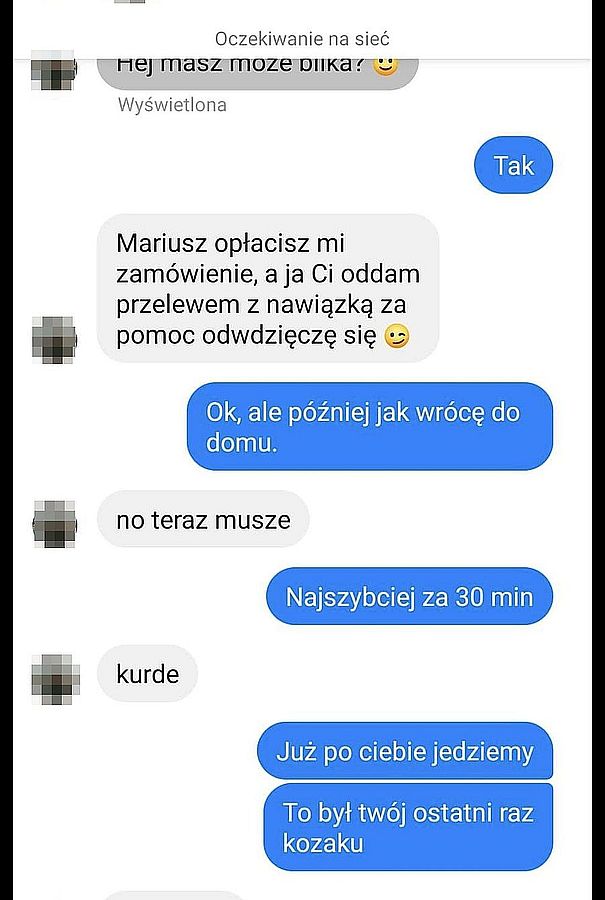Tap the smiling emoji after "blika?"

coord(386,67)
